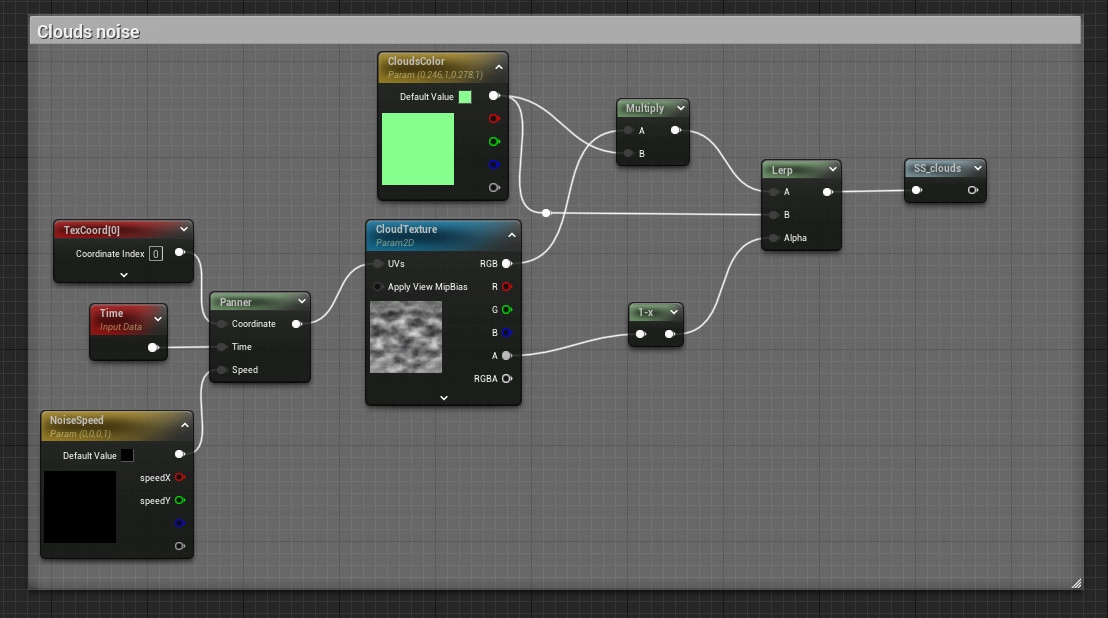Toggle the Apply View MipBias pin
Image resolution: width=1108 pixels, height=618 pixels.
[x=377, y=287]
